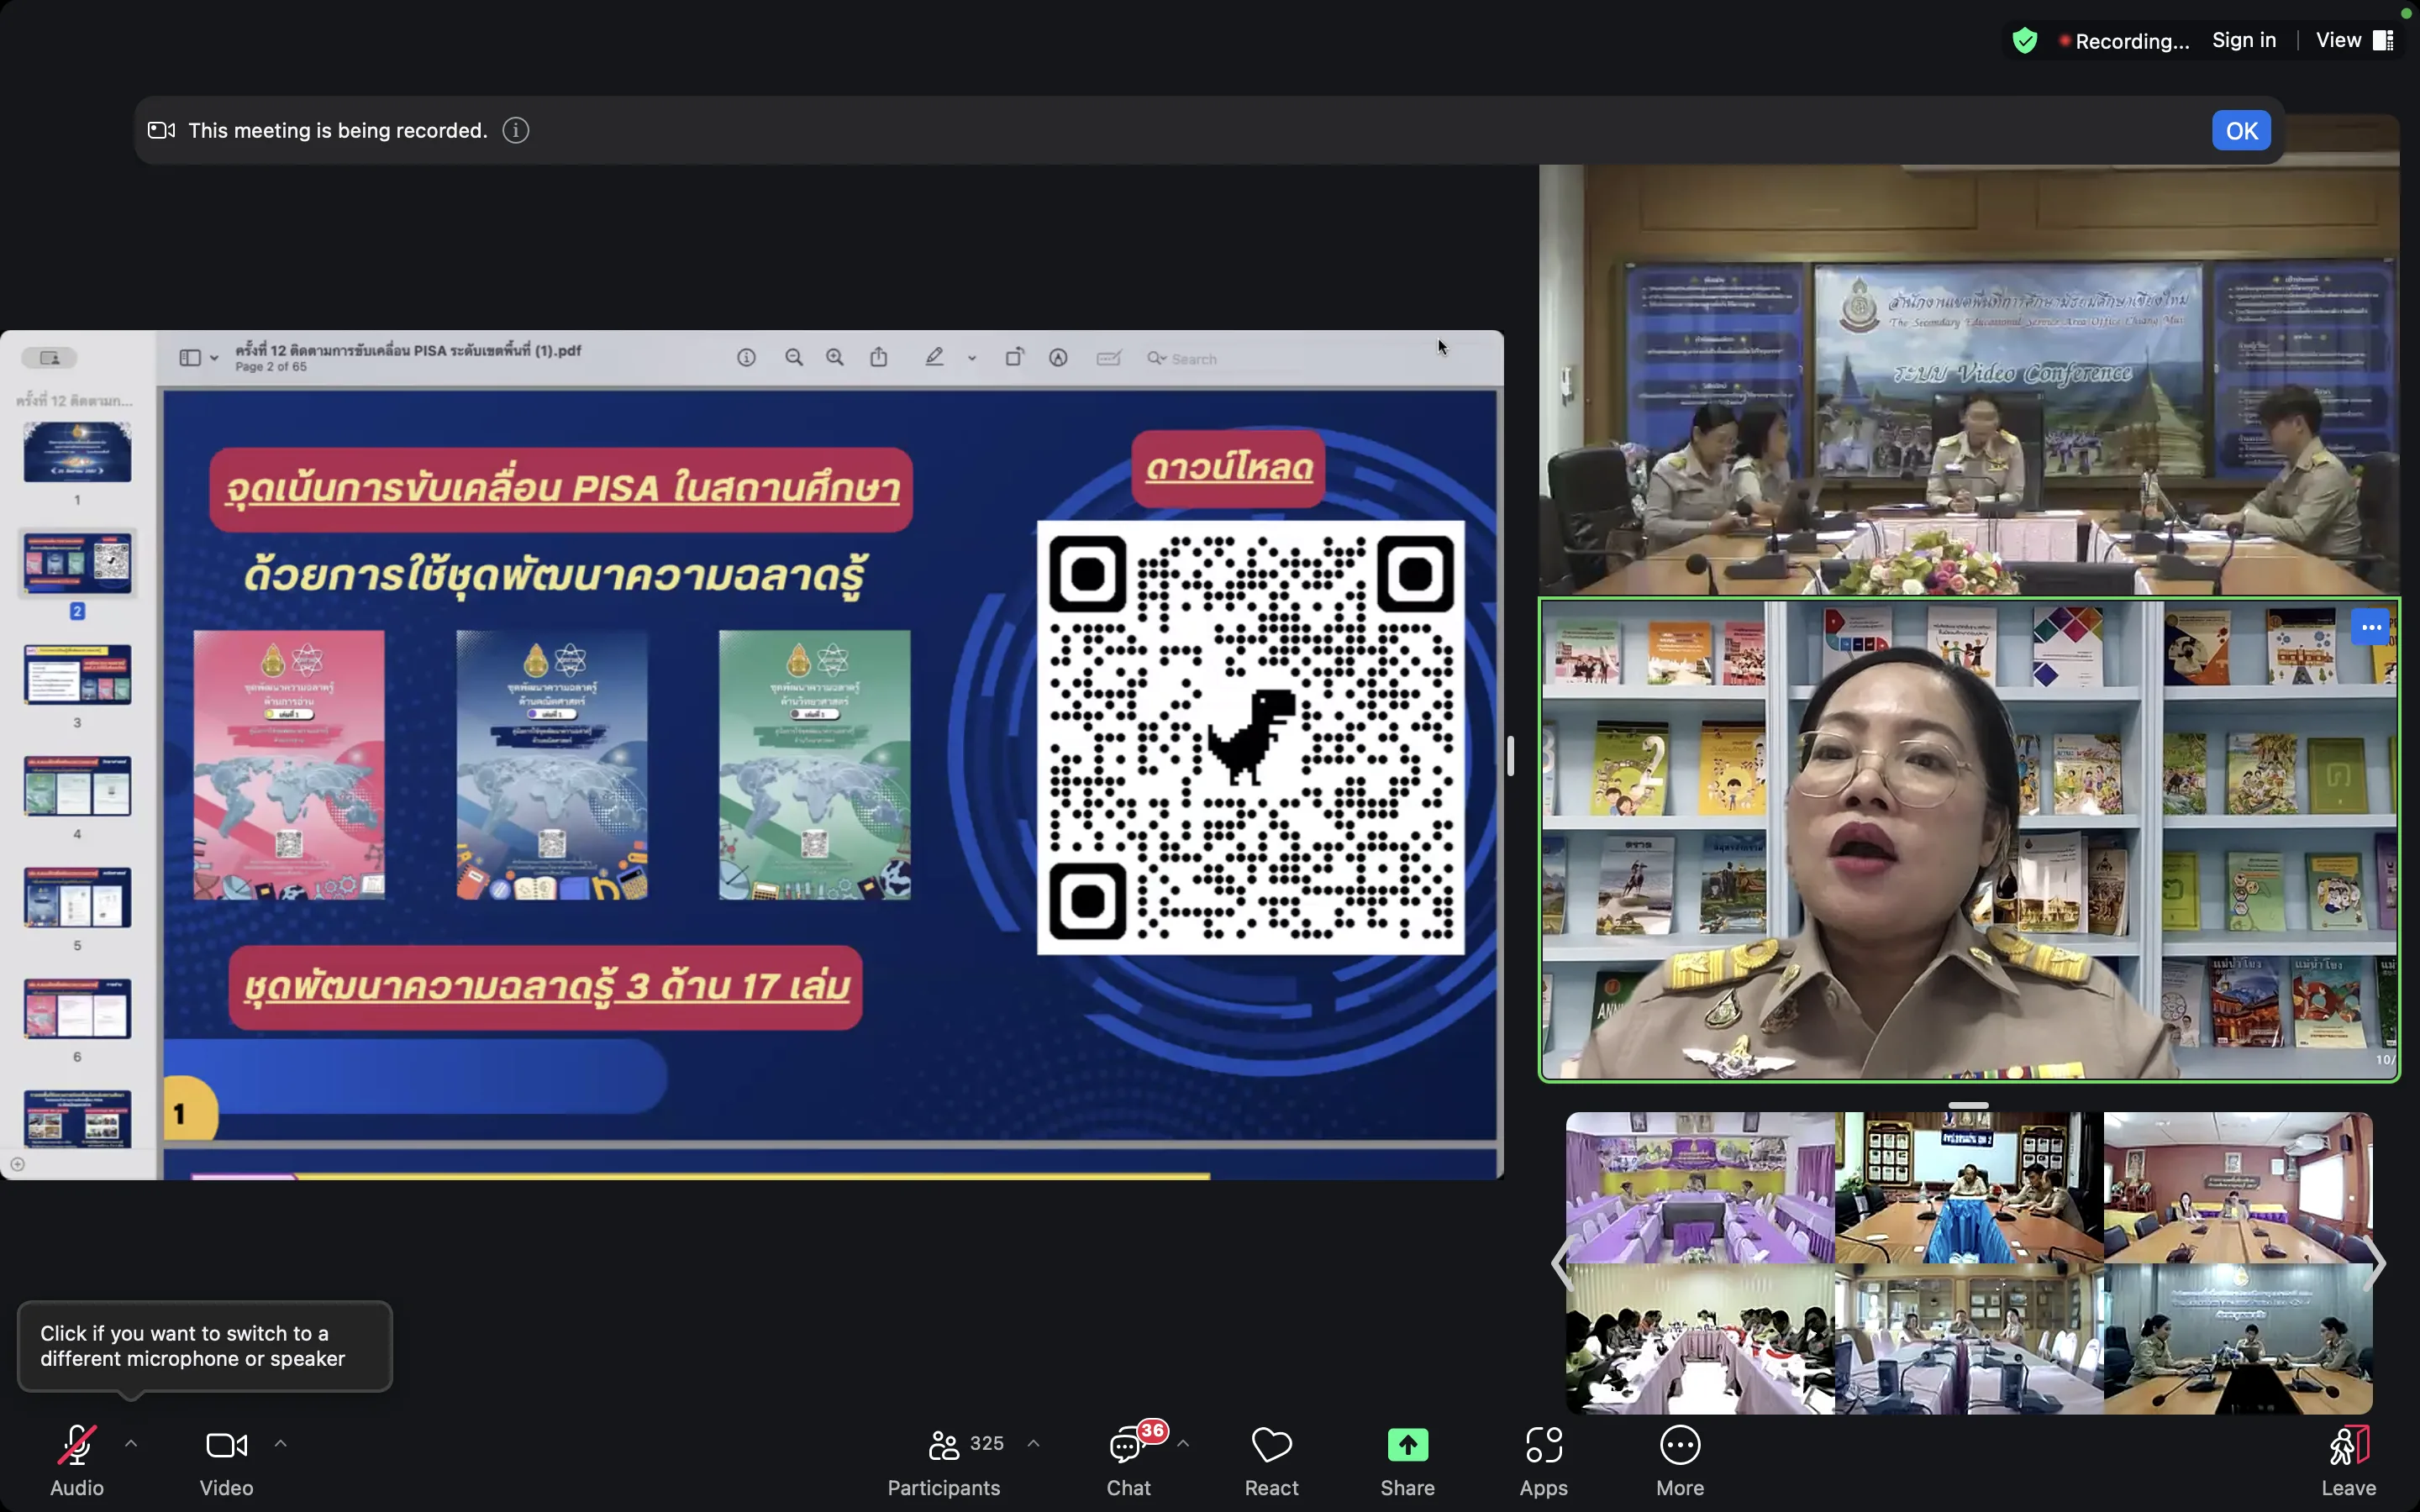This screenshot has width=2420, height=1512.
Task: Click the add page button below PDF thumbnails
Action: (17, 1164)
